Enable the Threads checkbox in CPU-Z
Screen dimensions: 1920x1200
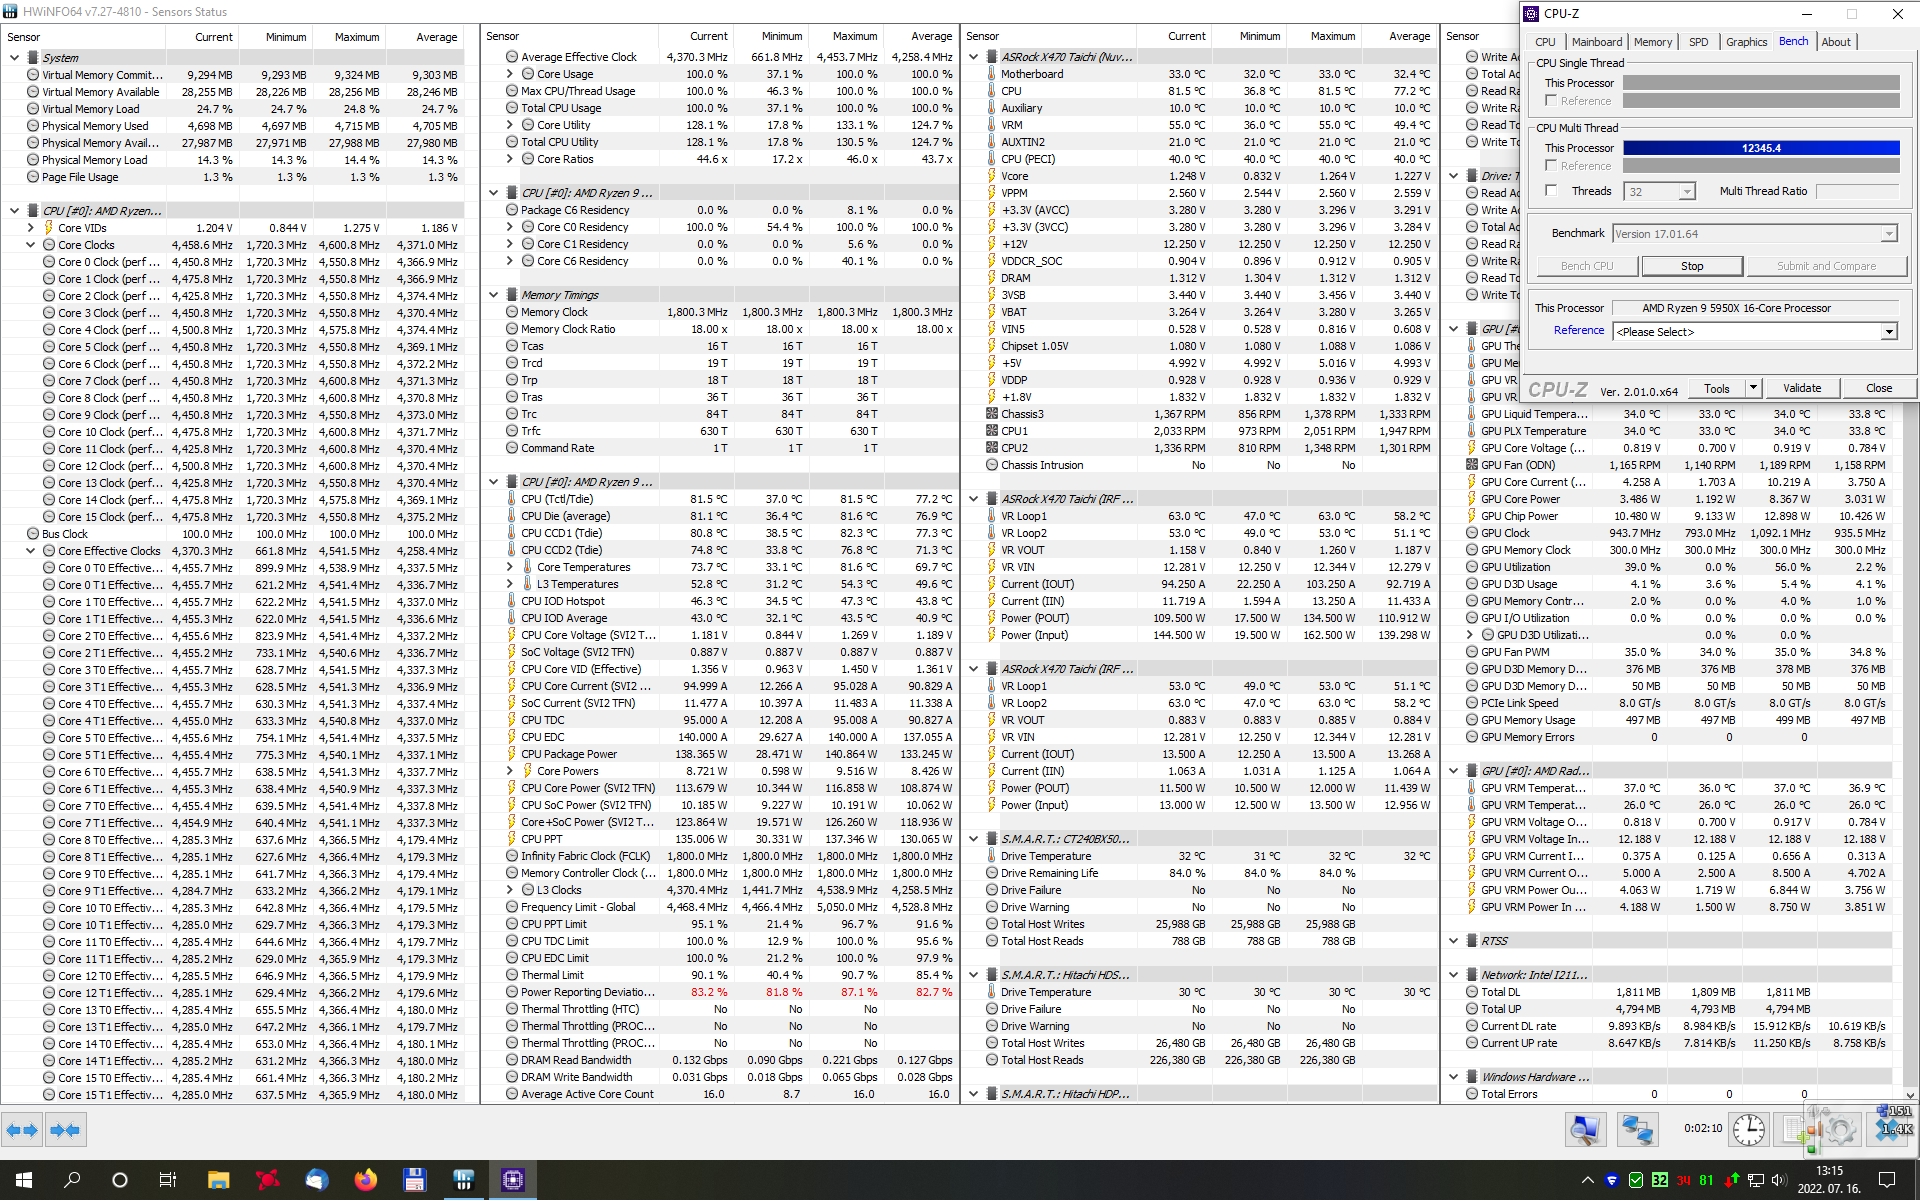pyautogui.click(x=1551, y=190)
